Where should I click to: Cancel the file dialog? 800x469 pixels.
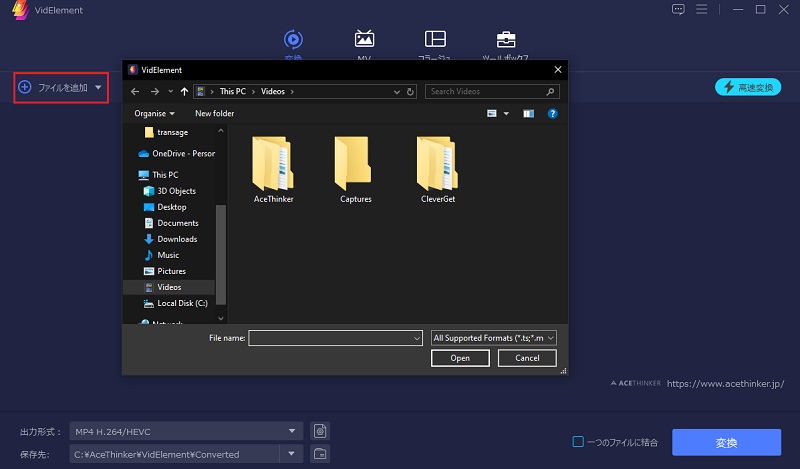pyautogui.click(x=527, y=358)
